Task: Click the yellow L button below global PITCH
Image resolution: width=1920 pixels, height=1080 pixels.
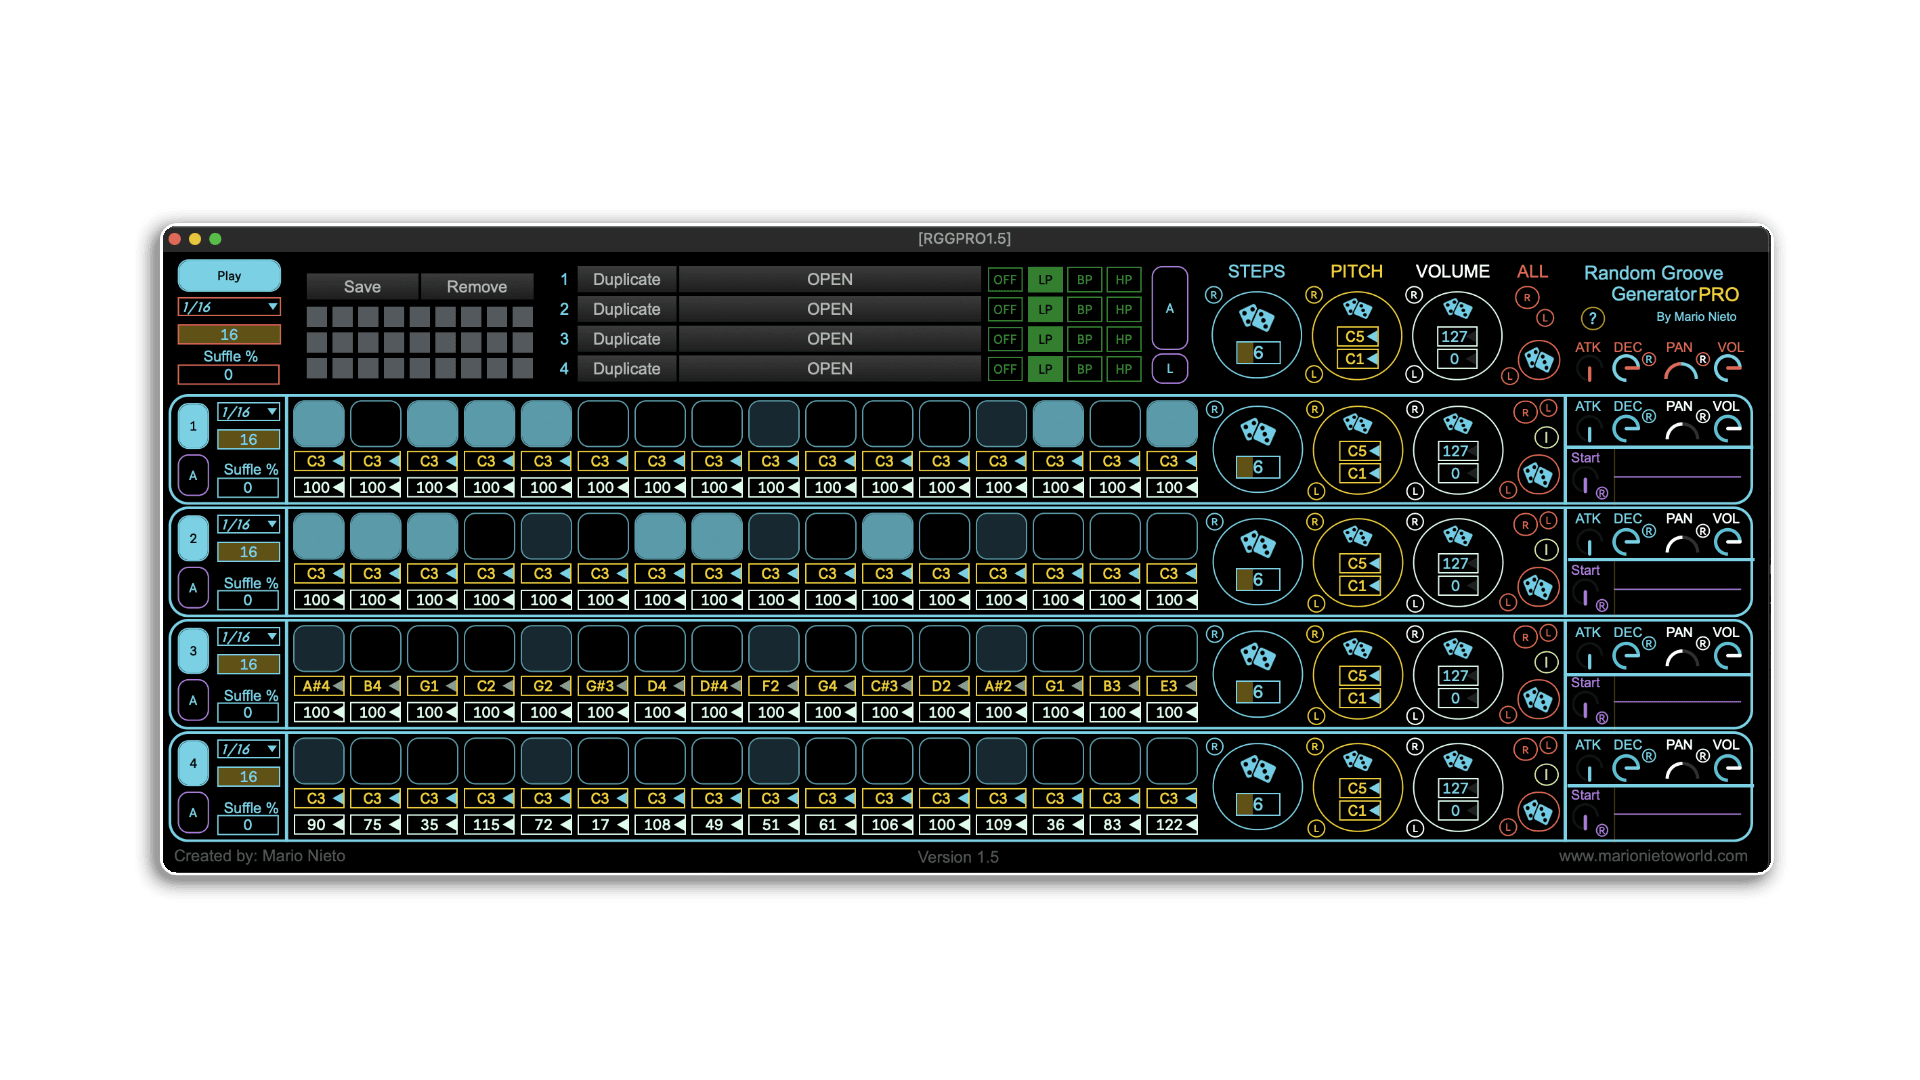Action: 1314,374
